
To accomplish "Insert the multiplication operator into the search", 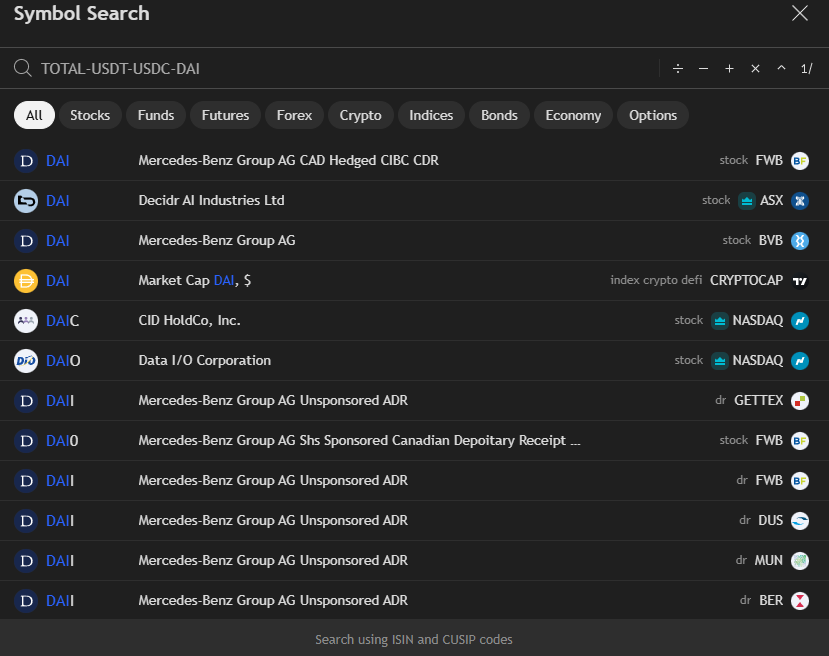I will 755,69.
